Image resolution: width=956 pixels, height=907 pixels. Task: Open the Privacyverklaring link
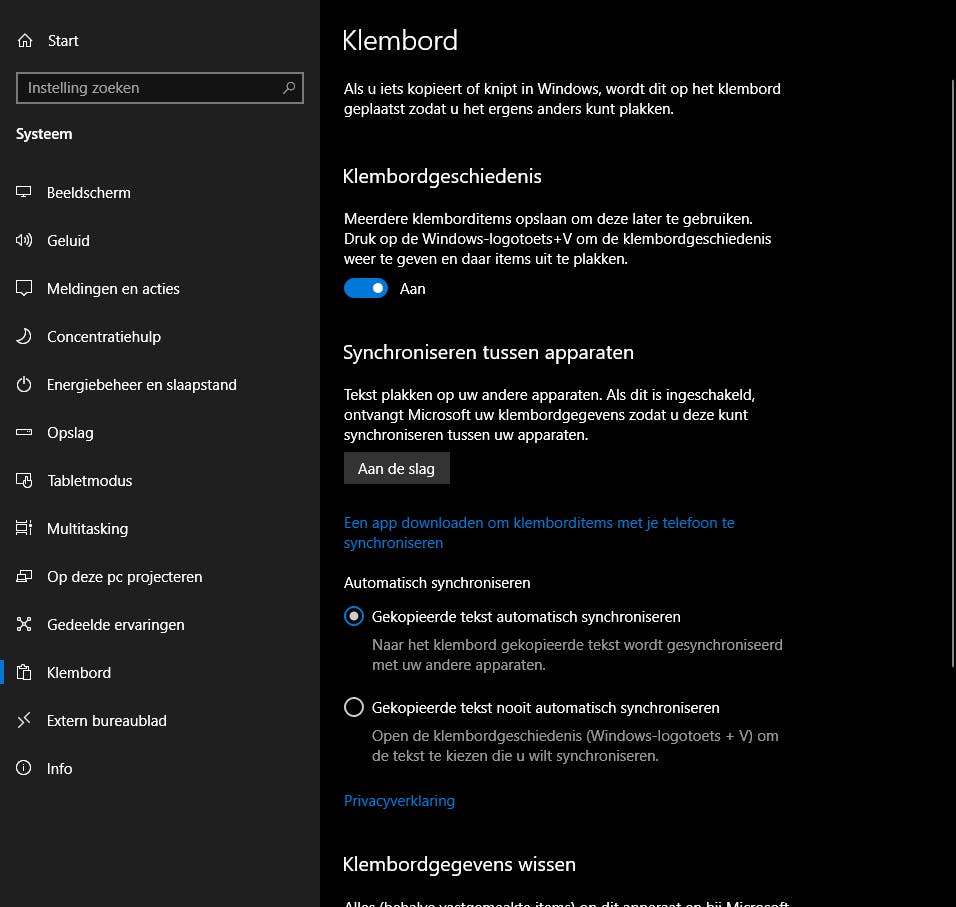click(x=399, y=801)
